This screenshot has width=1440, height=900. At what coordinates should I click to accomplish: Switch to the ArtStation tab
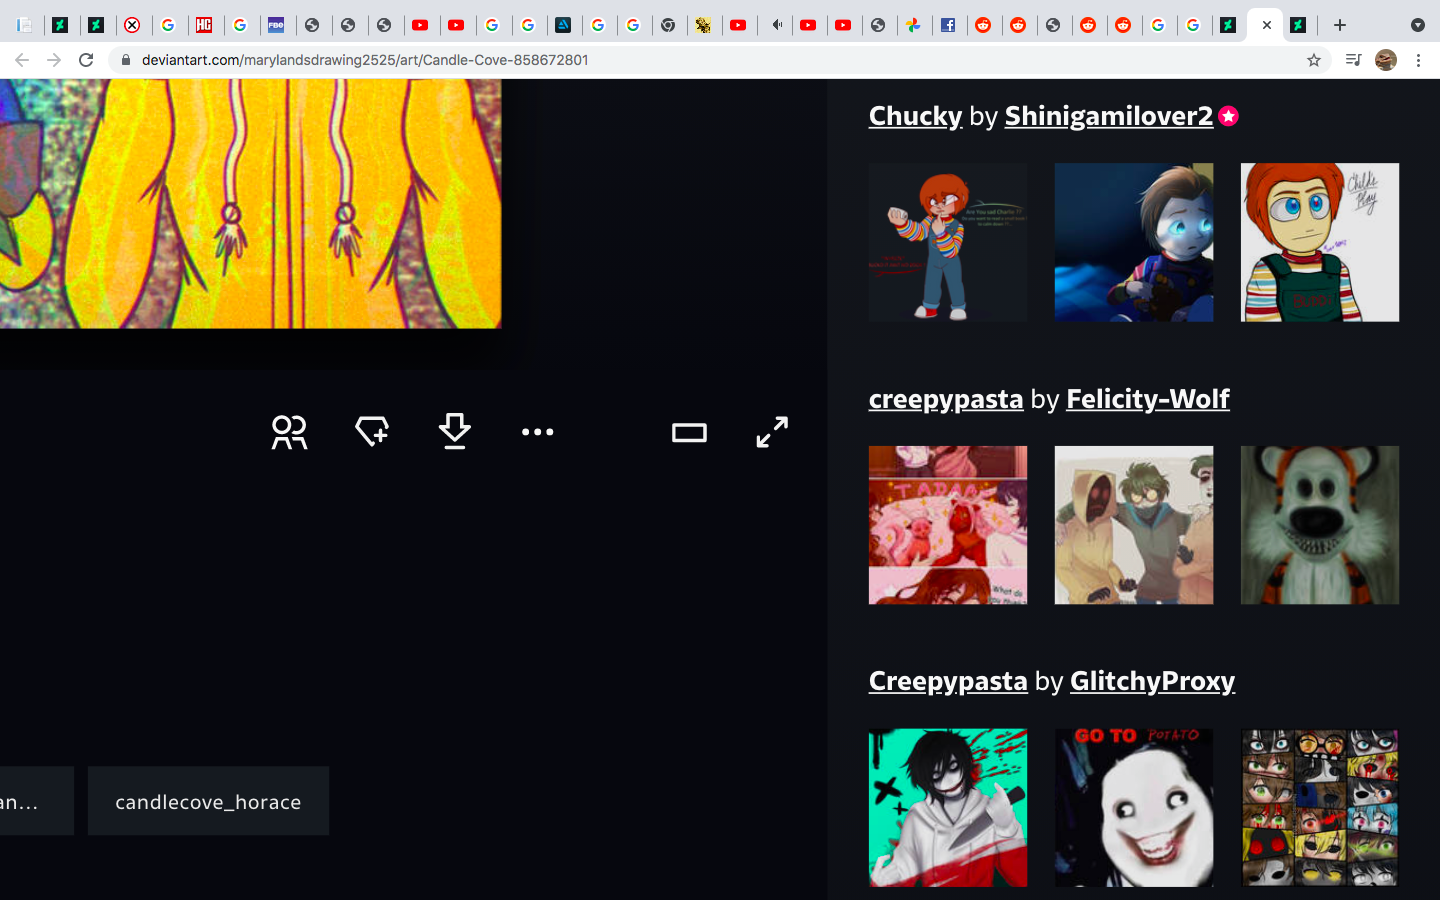pos(563,25)
